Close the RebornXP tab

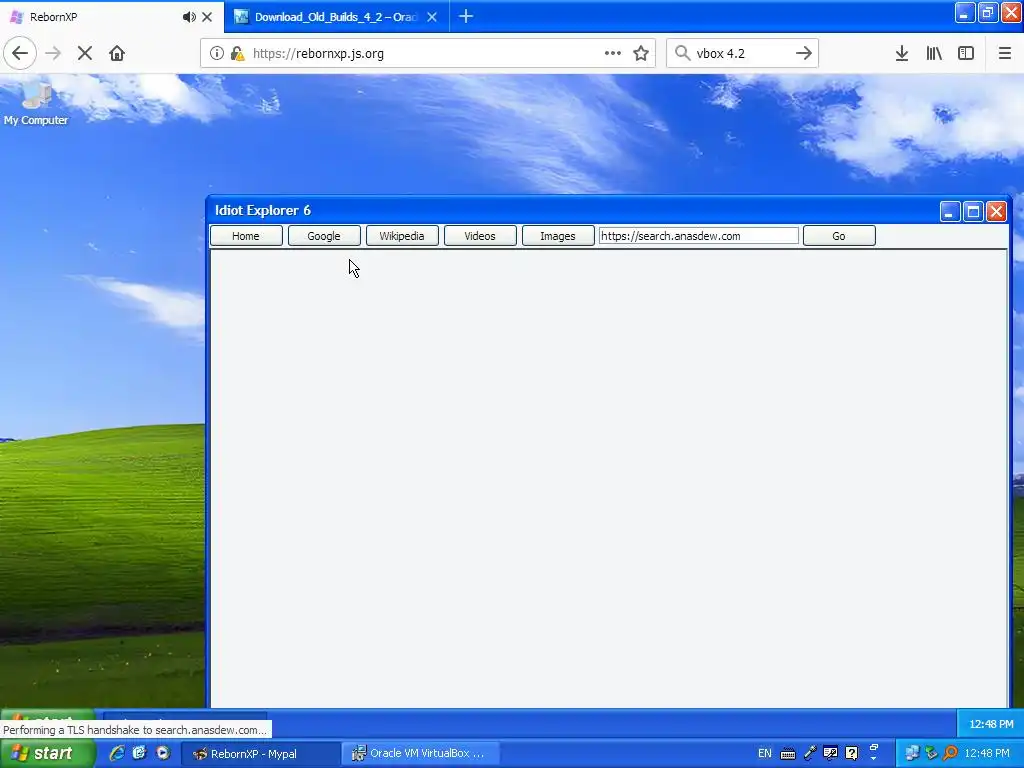coord(207,17)
